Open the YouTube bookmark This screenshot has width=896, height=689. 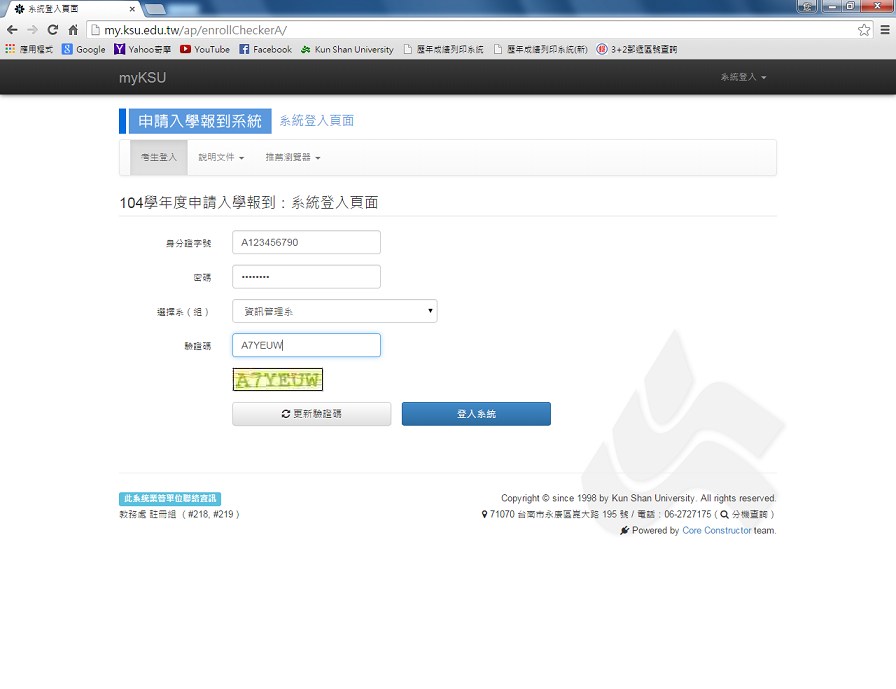pos(205,49)
